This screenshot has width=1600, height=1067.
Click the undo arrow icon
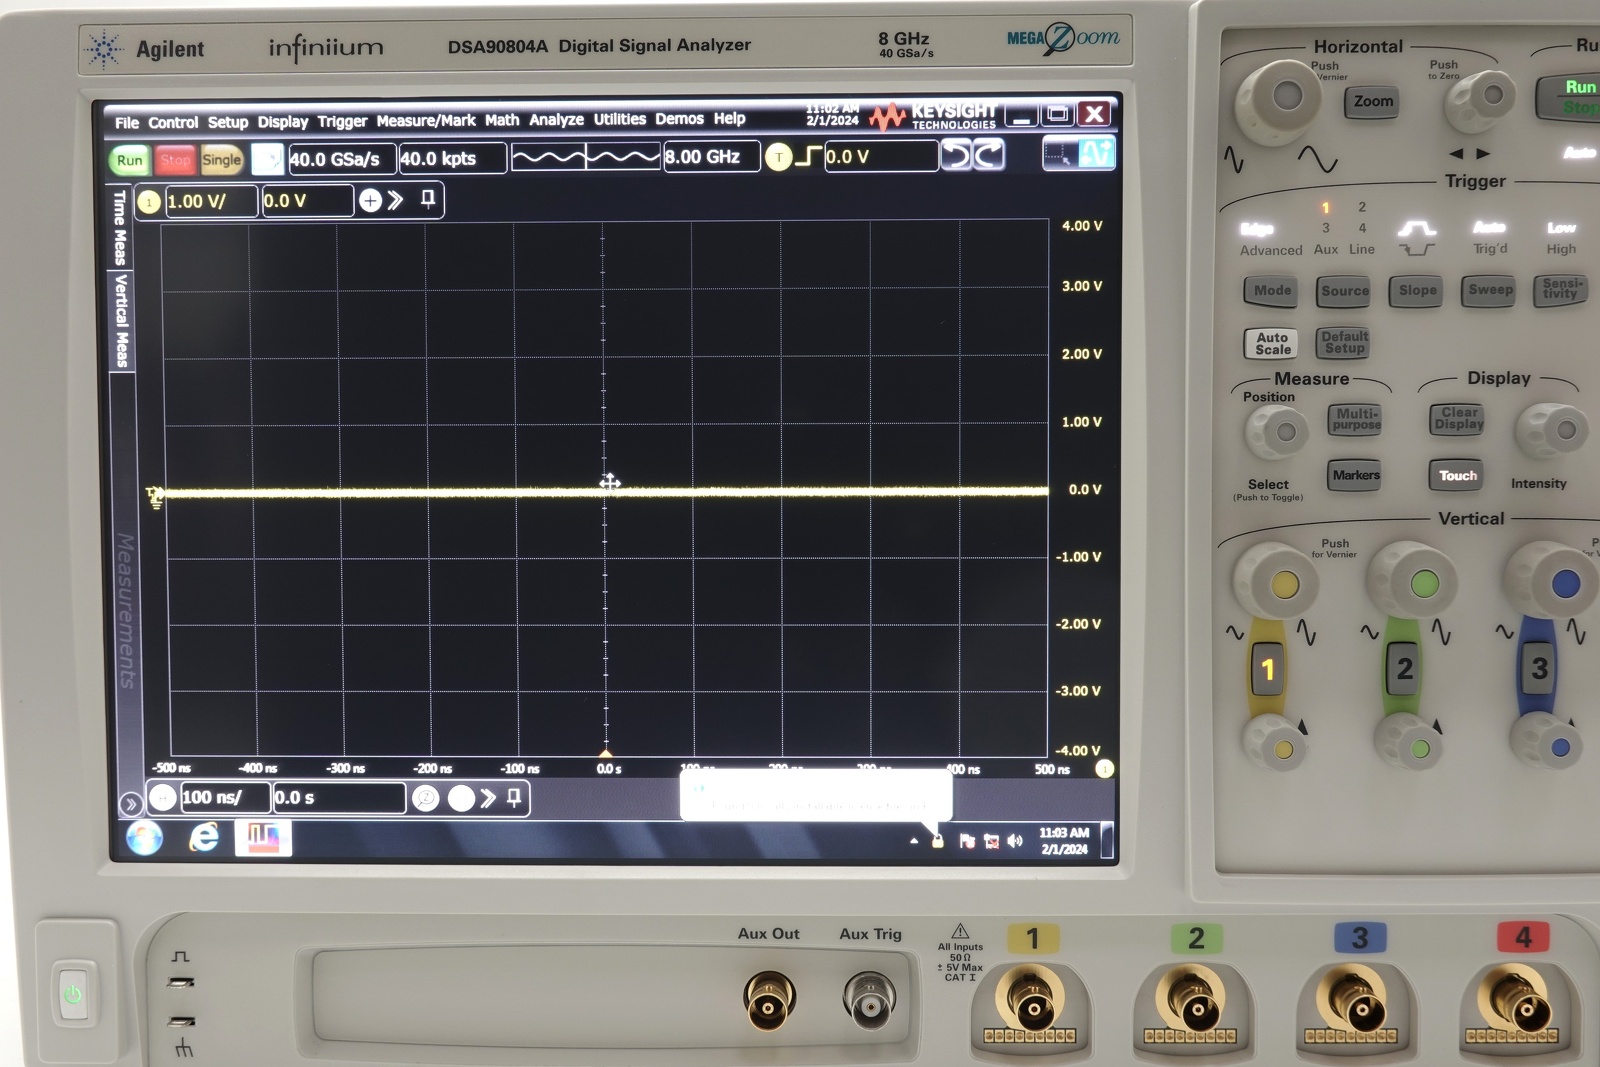tap(957, 155)
